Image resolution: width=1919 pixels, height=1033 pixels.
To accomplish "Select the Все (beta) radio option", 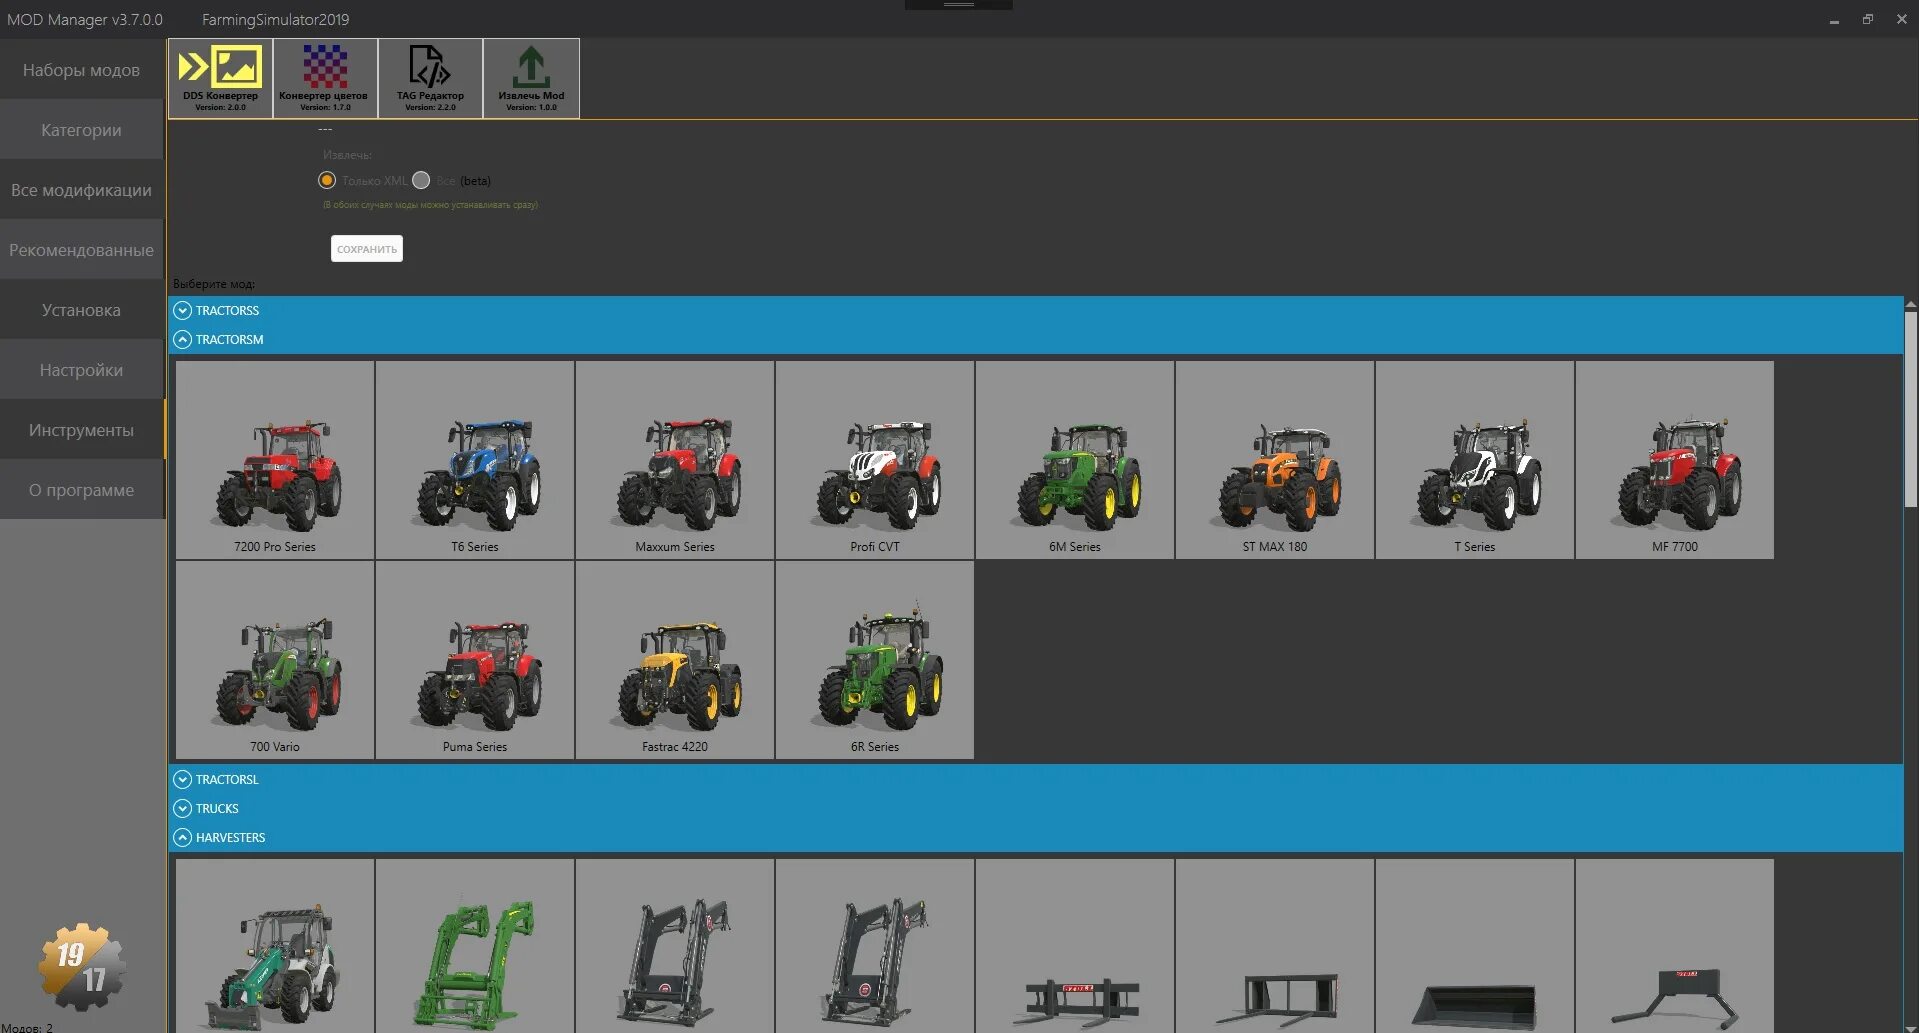I will click(x=421, y=180).
